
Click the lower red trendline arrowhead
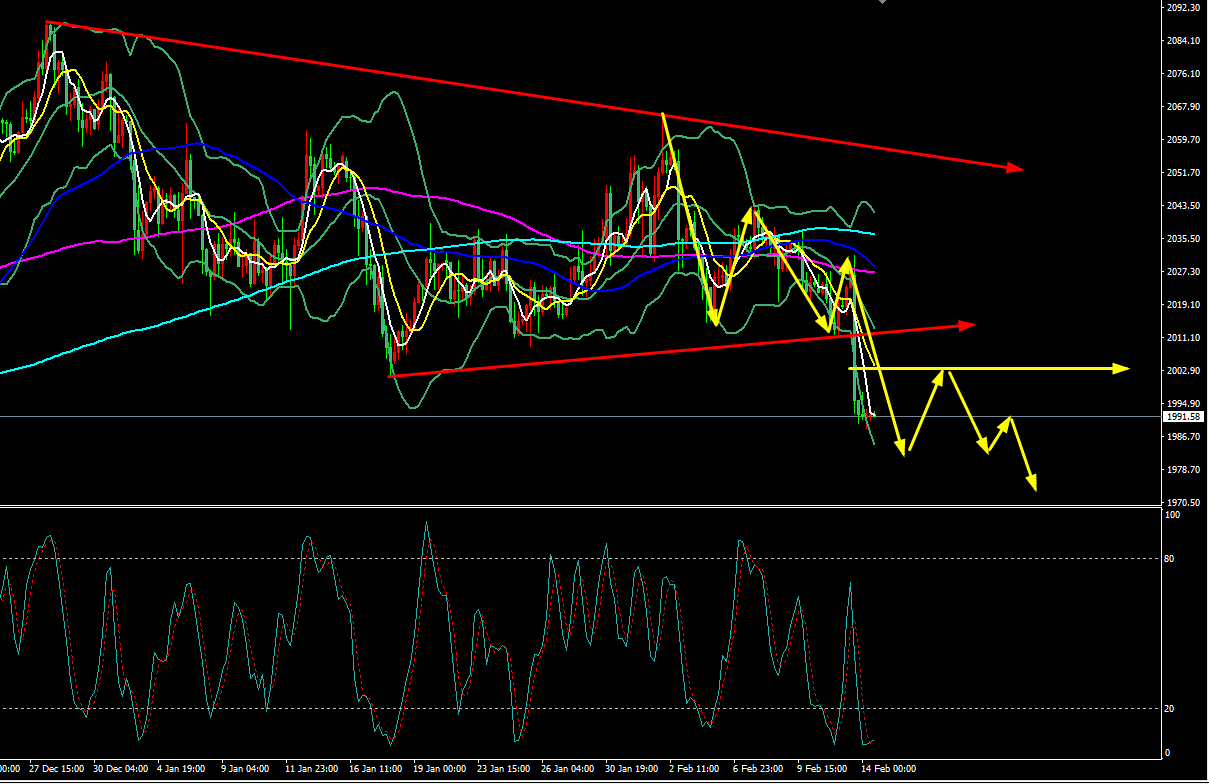point(966,325)
